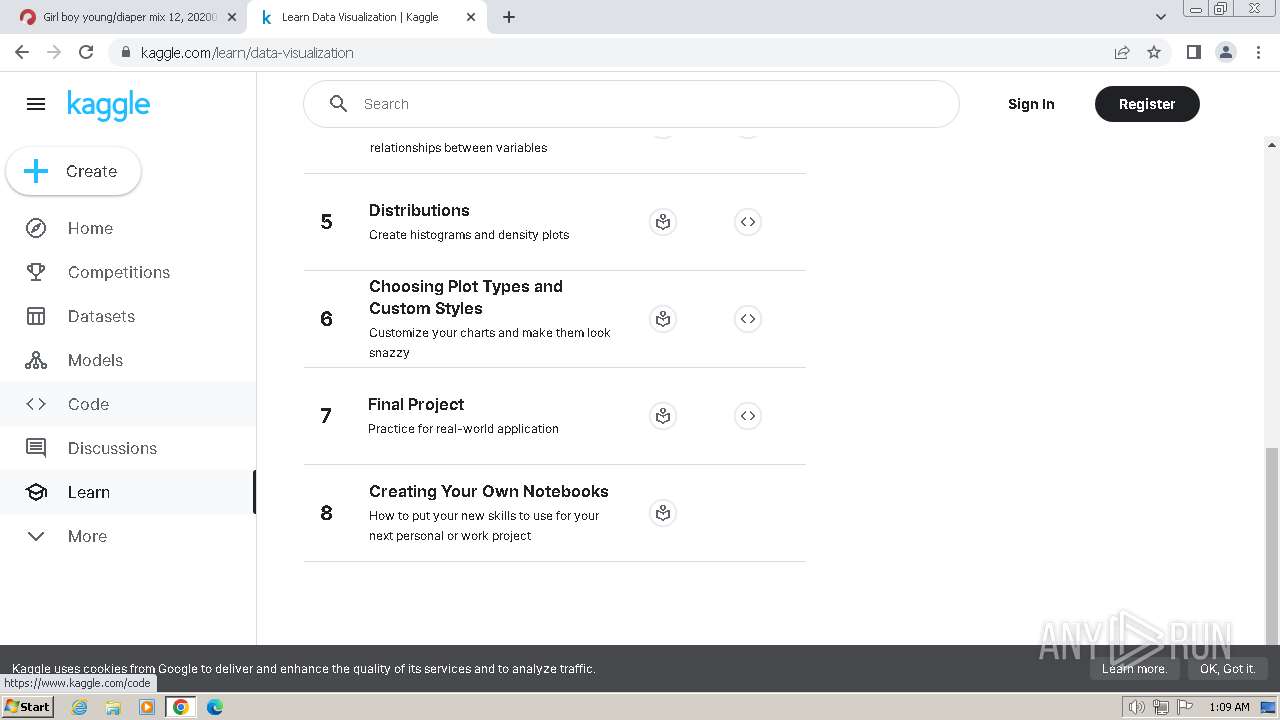Open Creating Your Own Notebooks tutorial icon
1280x720 pixels.
663,513
